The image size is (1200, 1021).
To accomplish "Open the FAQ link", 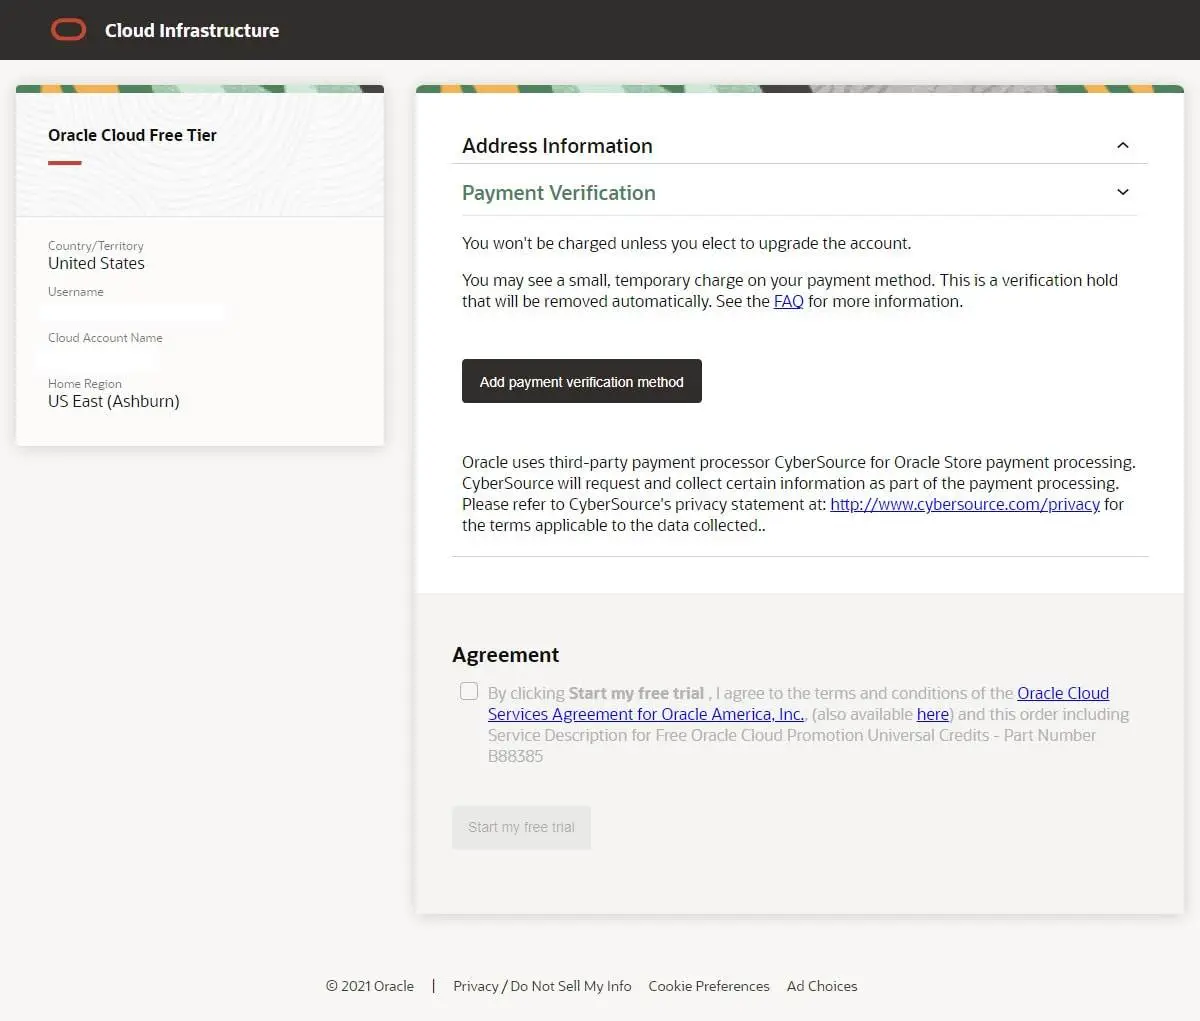I will click(x=789, y=301).
